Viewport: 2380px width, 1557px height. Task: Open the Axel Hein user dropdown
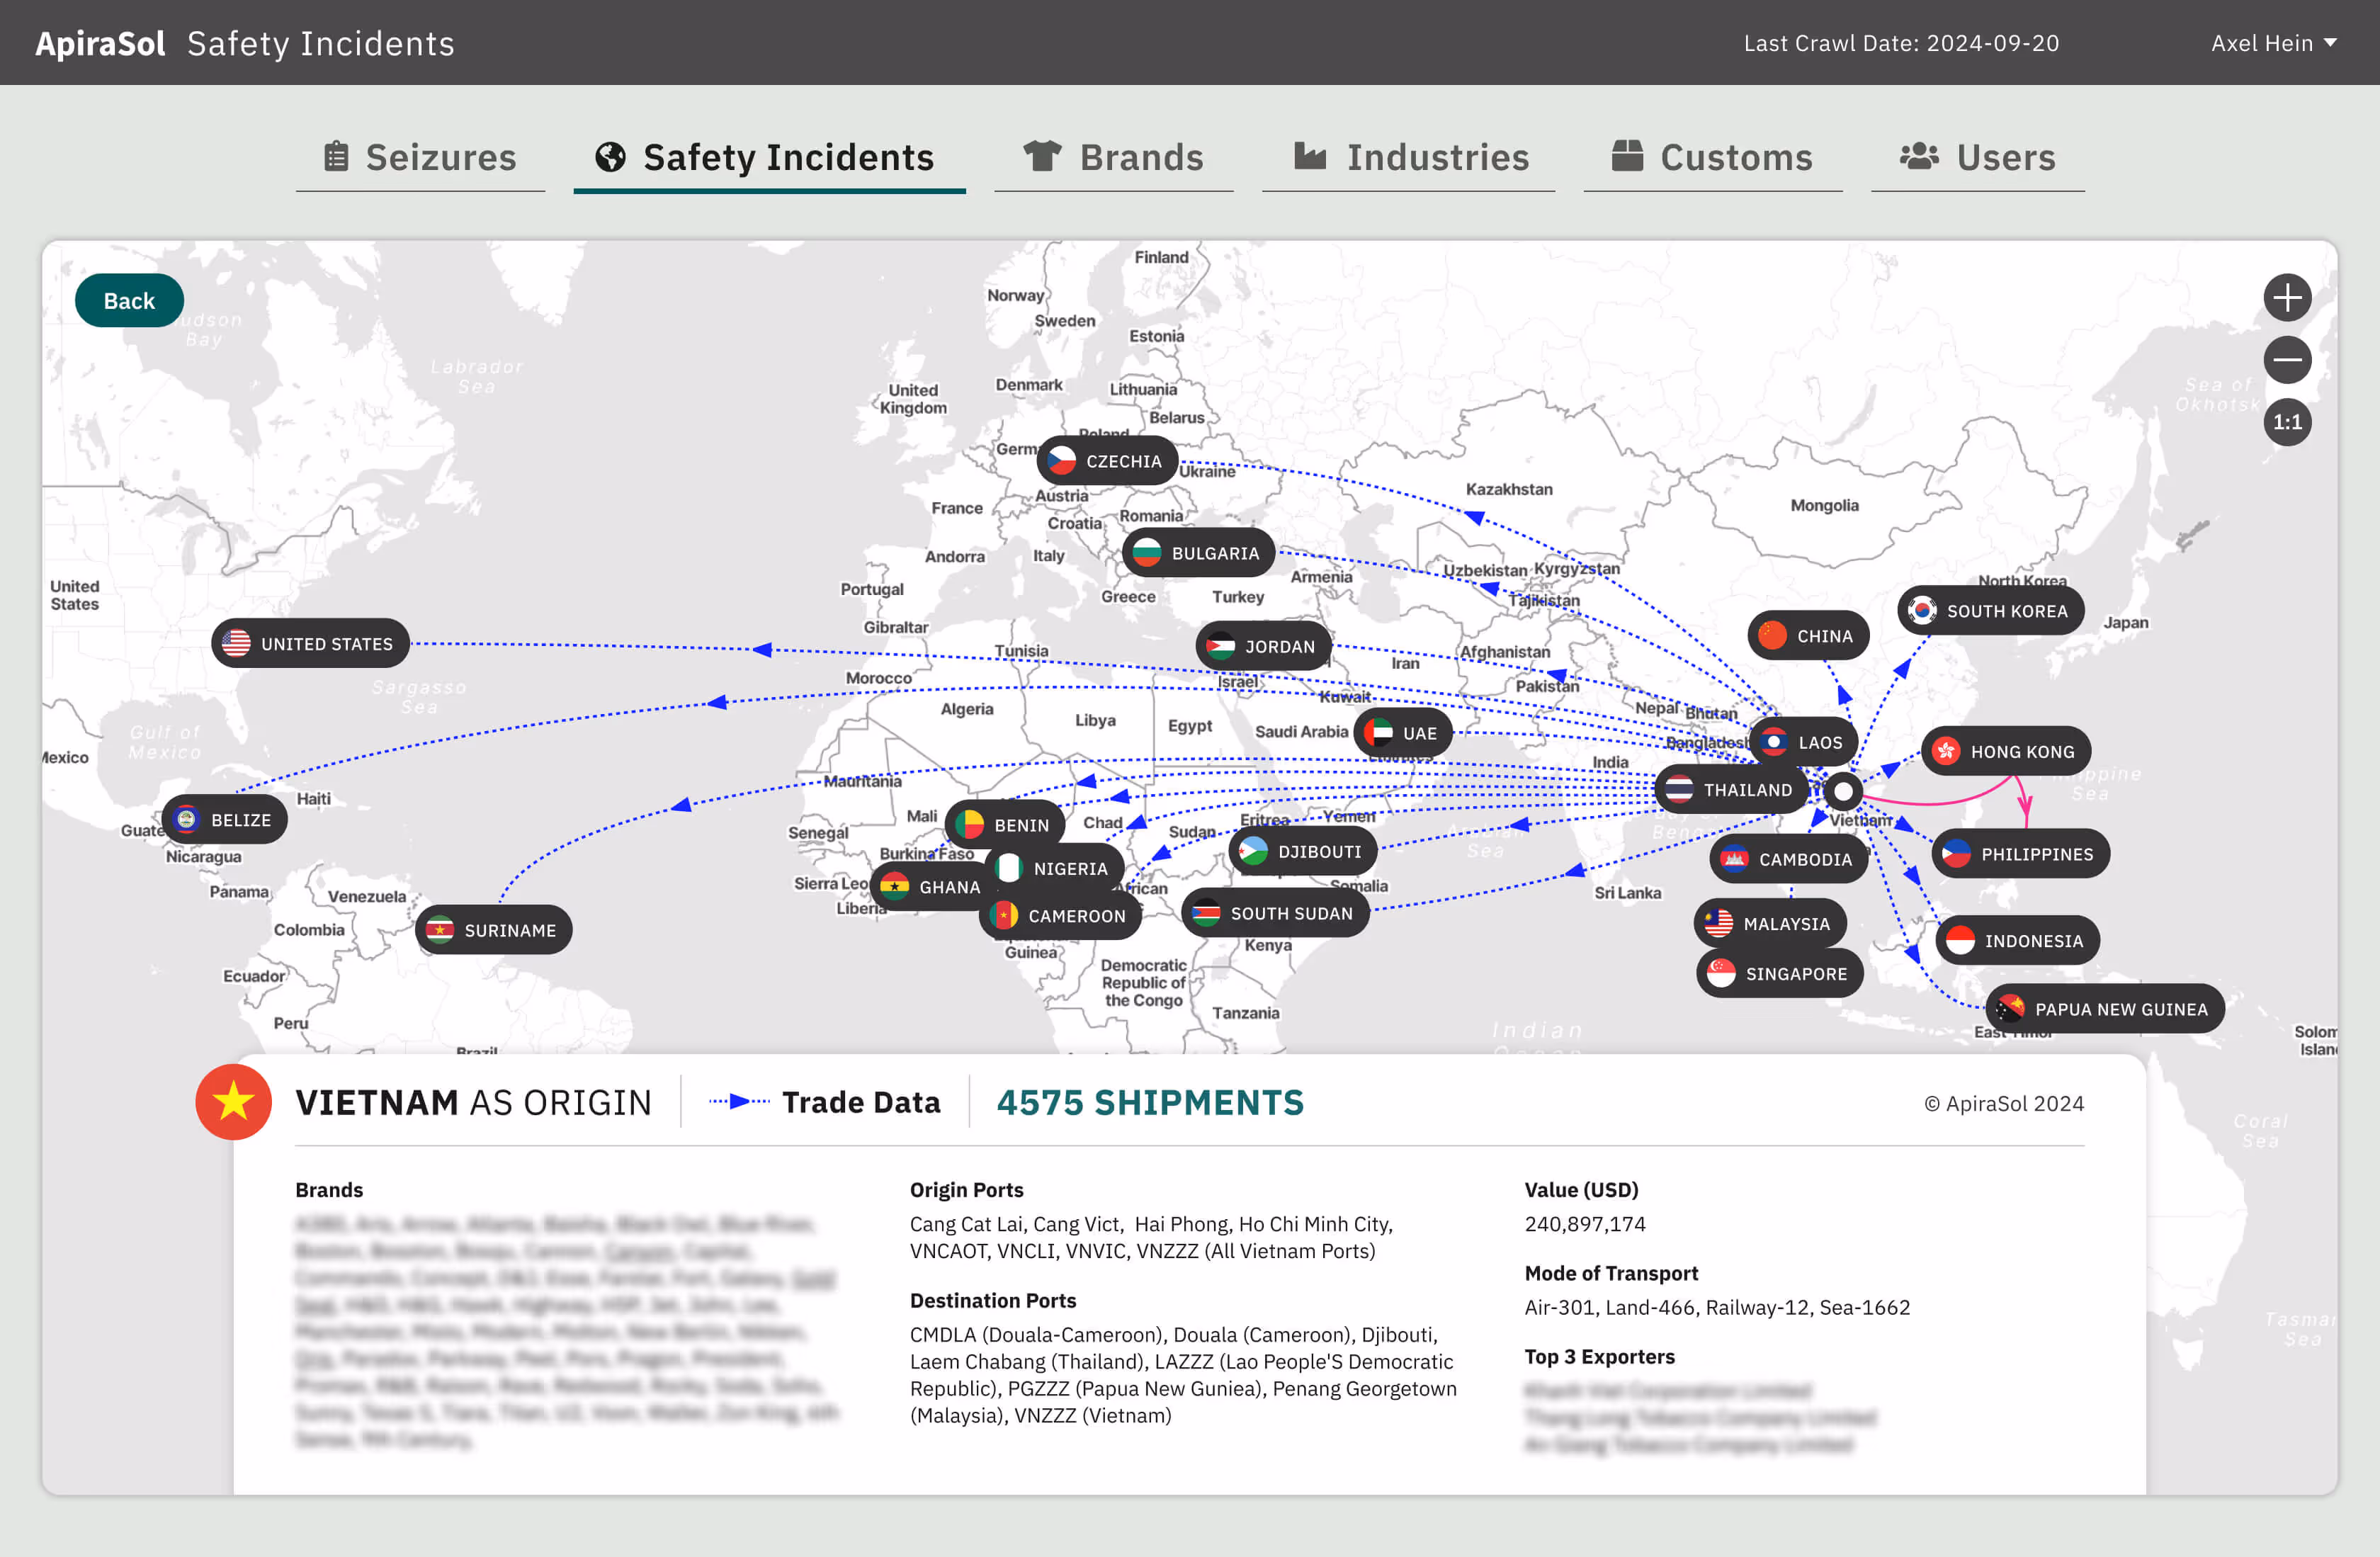pos(2272,43)
